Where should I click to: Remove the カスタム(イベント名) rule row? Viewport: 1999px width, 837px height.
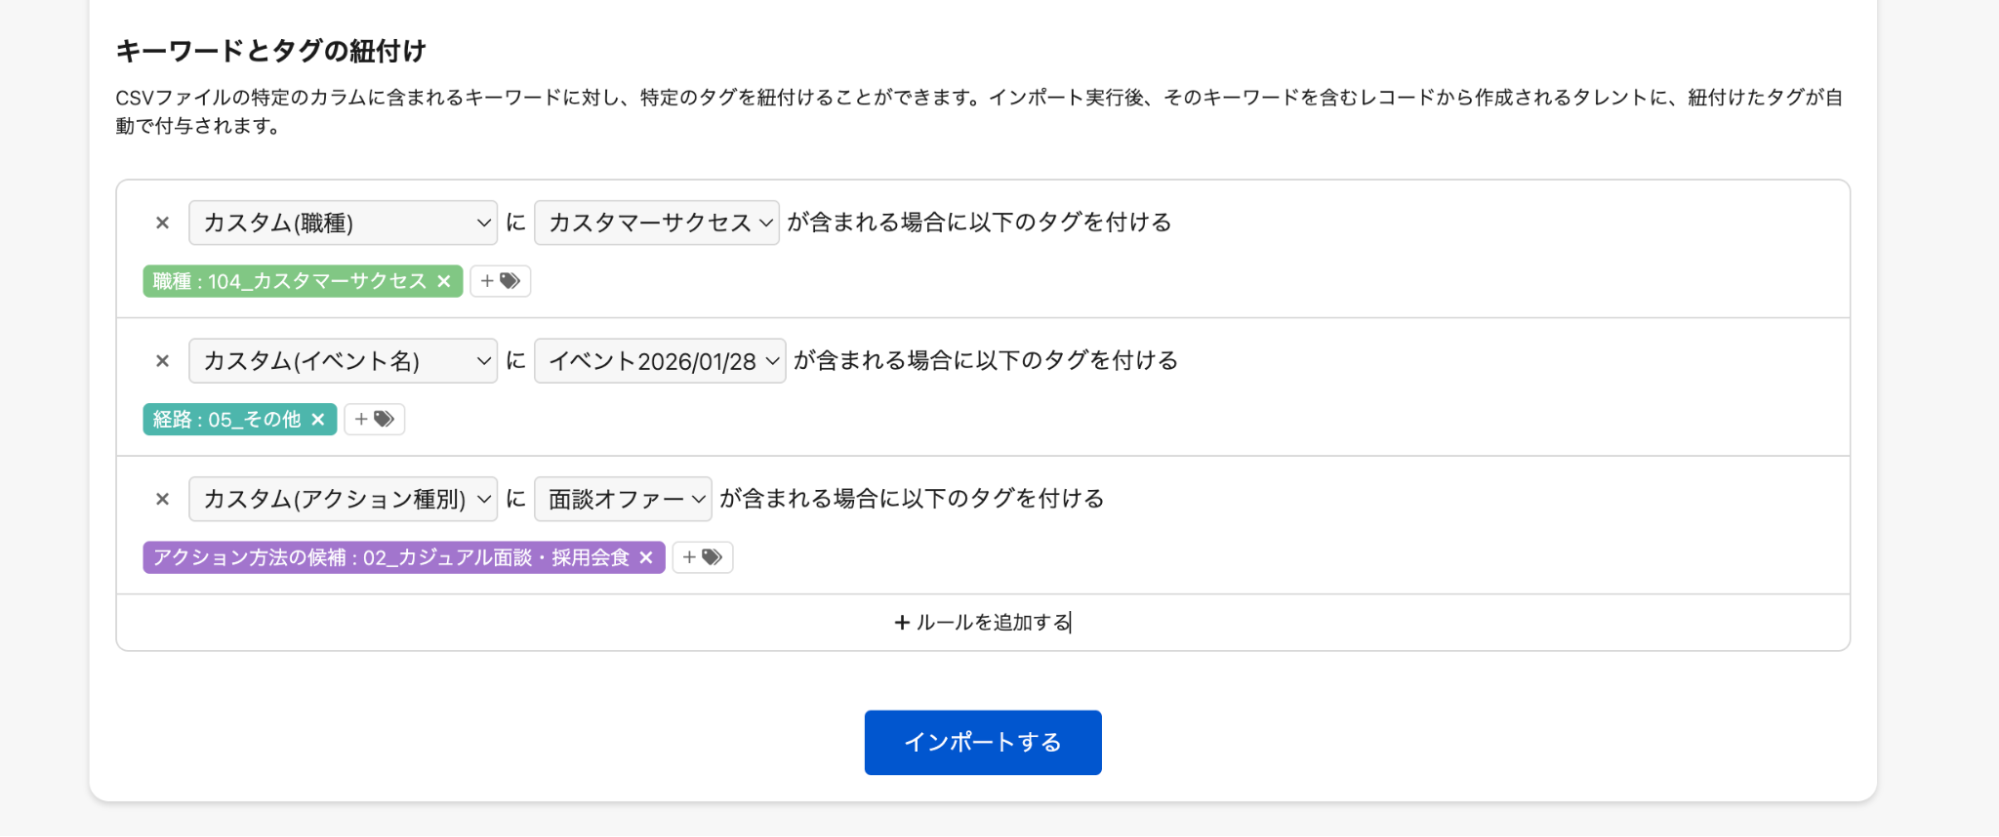(162, 361)
